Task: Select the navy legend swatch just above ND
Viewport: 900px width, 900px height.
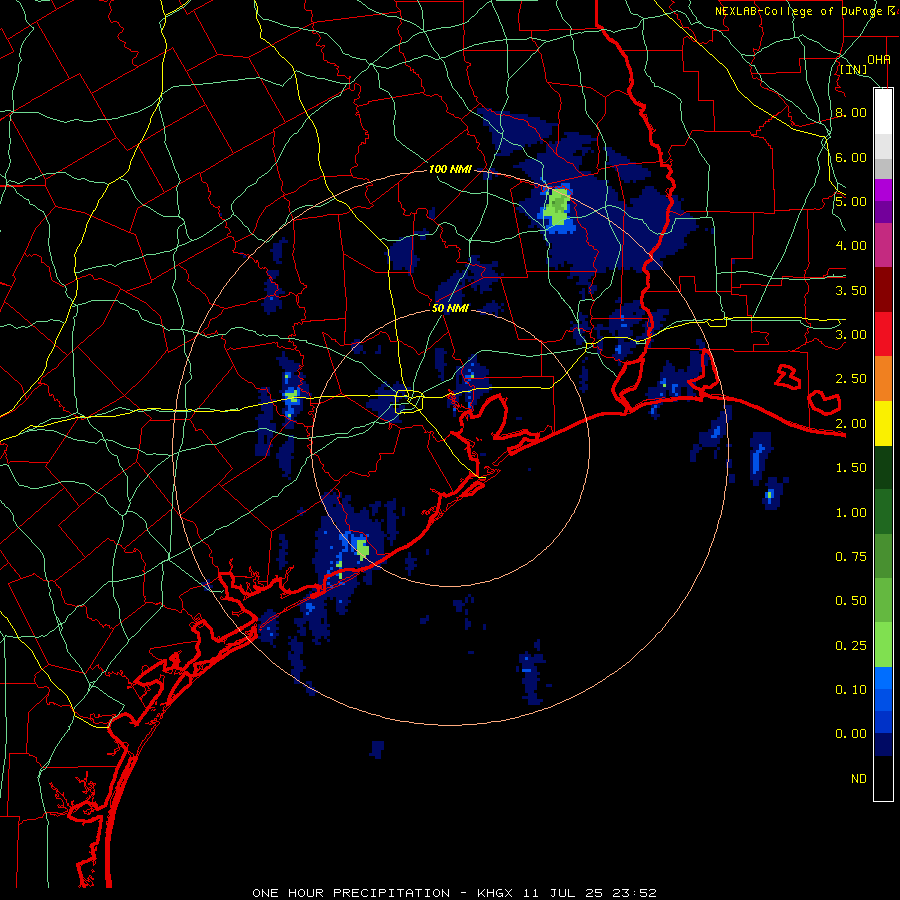Action: pos(883,745)
